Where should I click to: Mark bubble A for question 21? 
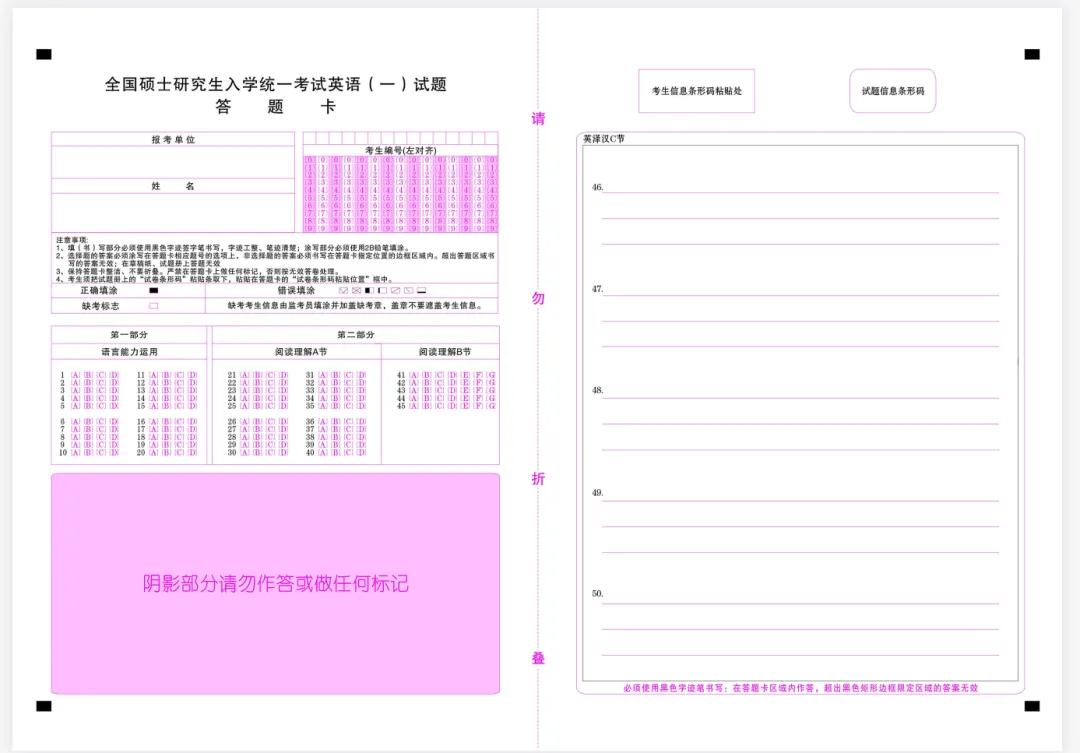(245, 375)
